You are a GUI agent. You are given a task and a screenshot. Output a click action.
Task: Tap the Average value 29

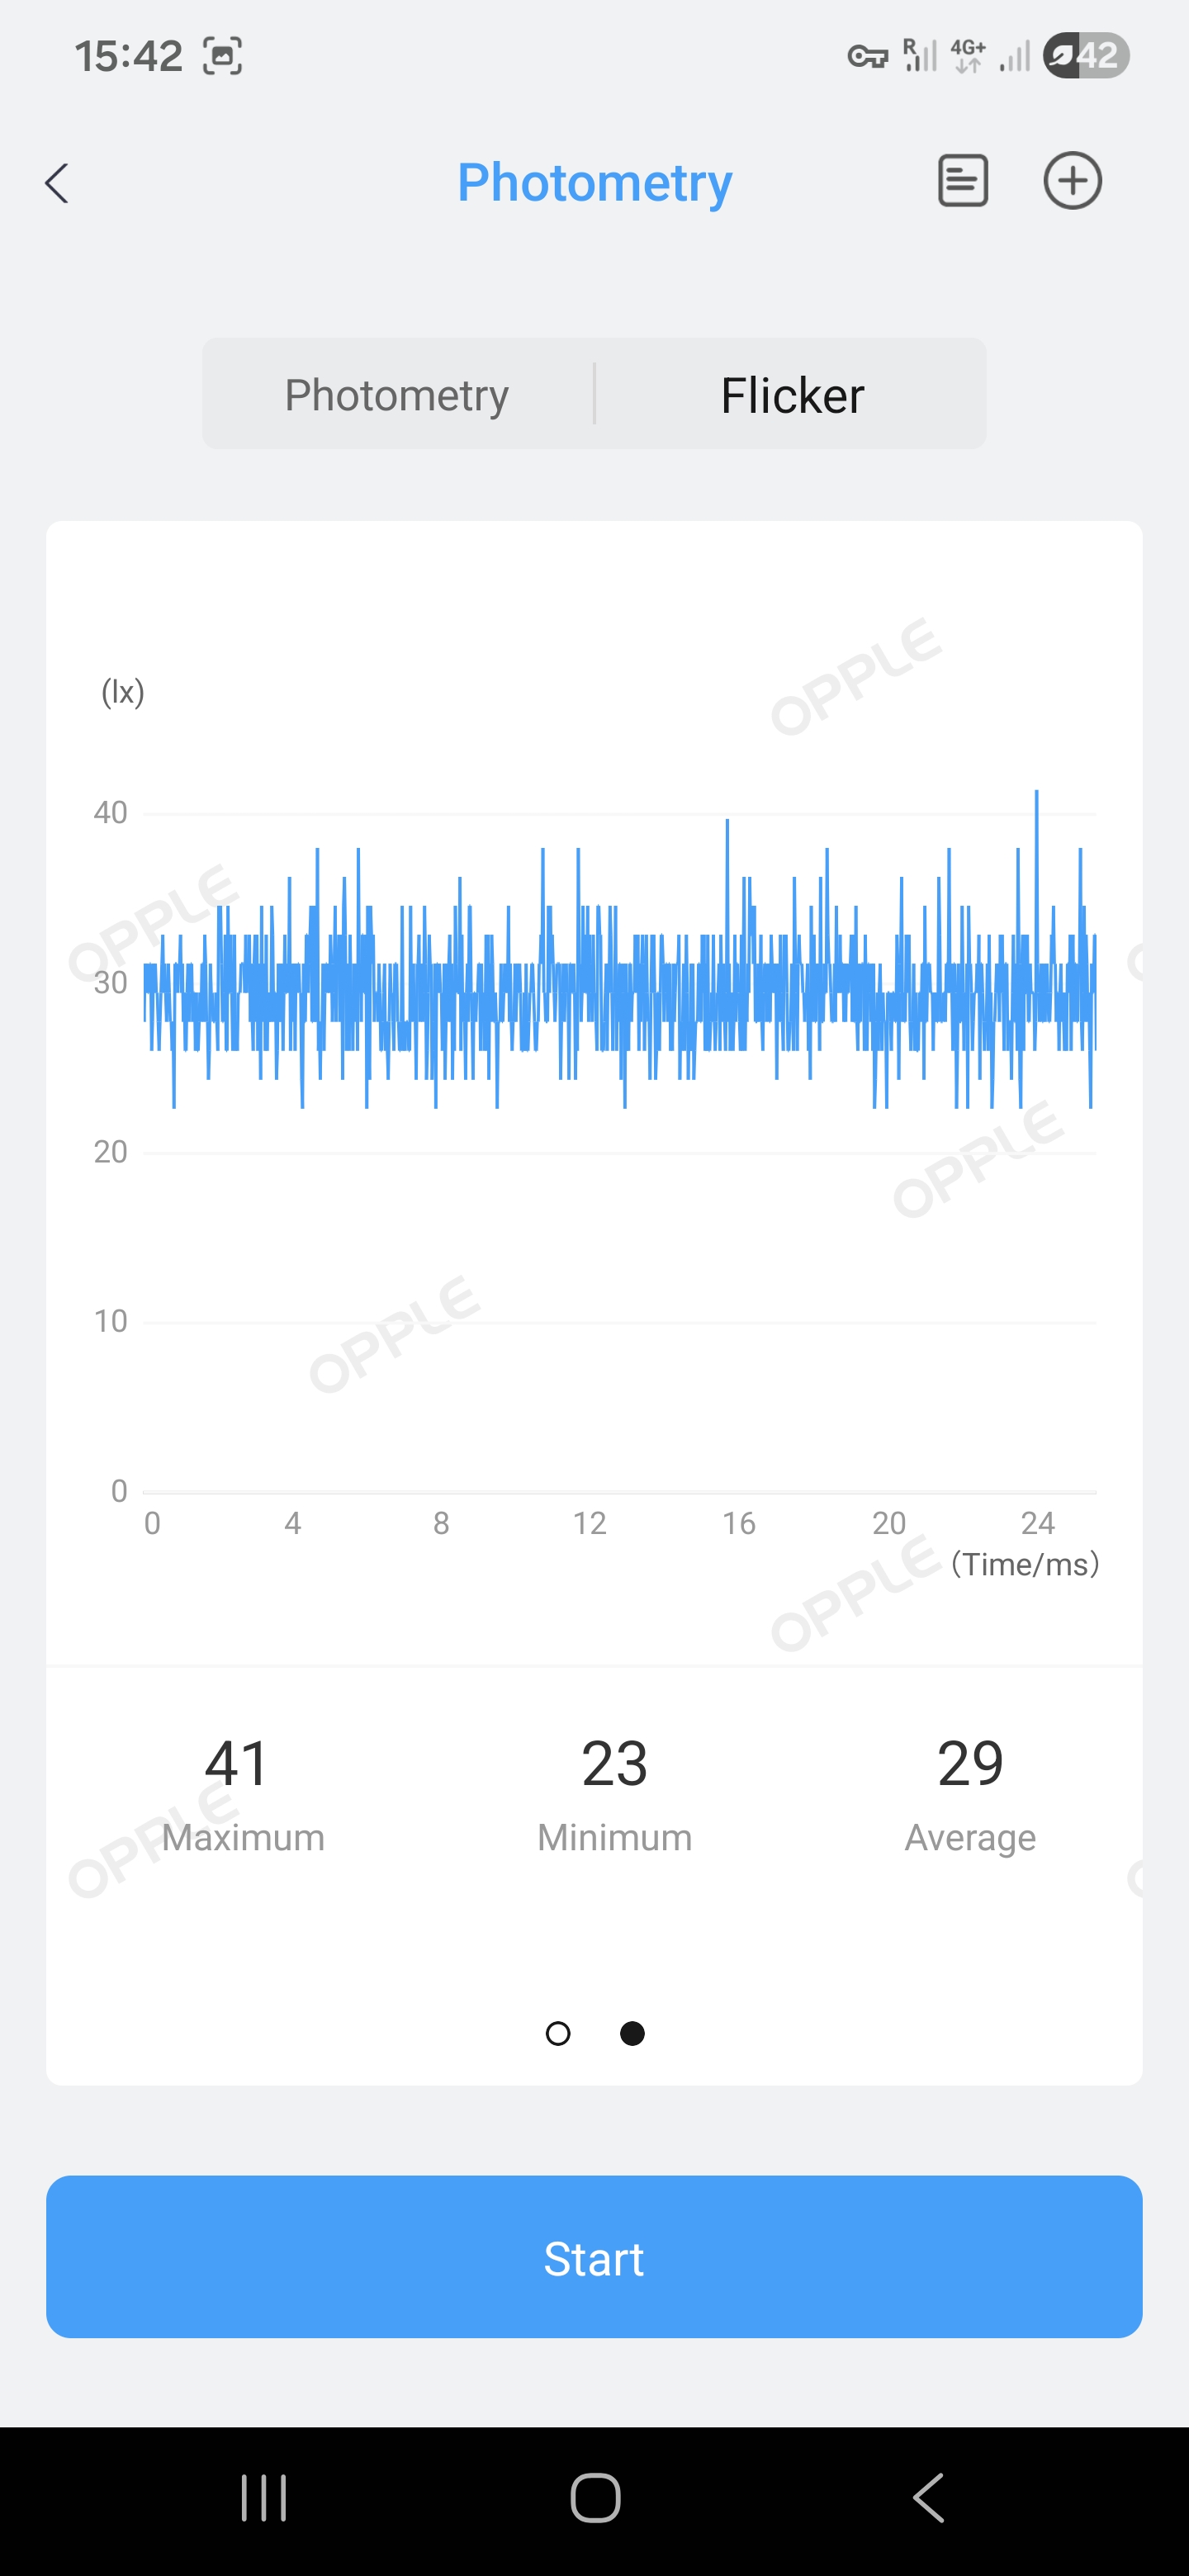(970, 1762)
